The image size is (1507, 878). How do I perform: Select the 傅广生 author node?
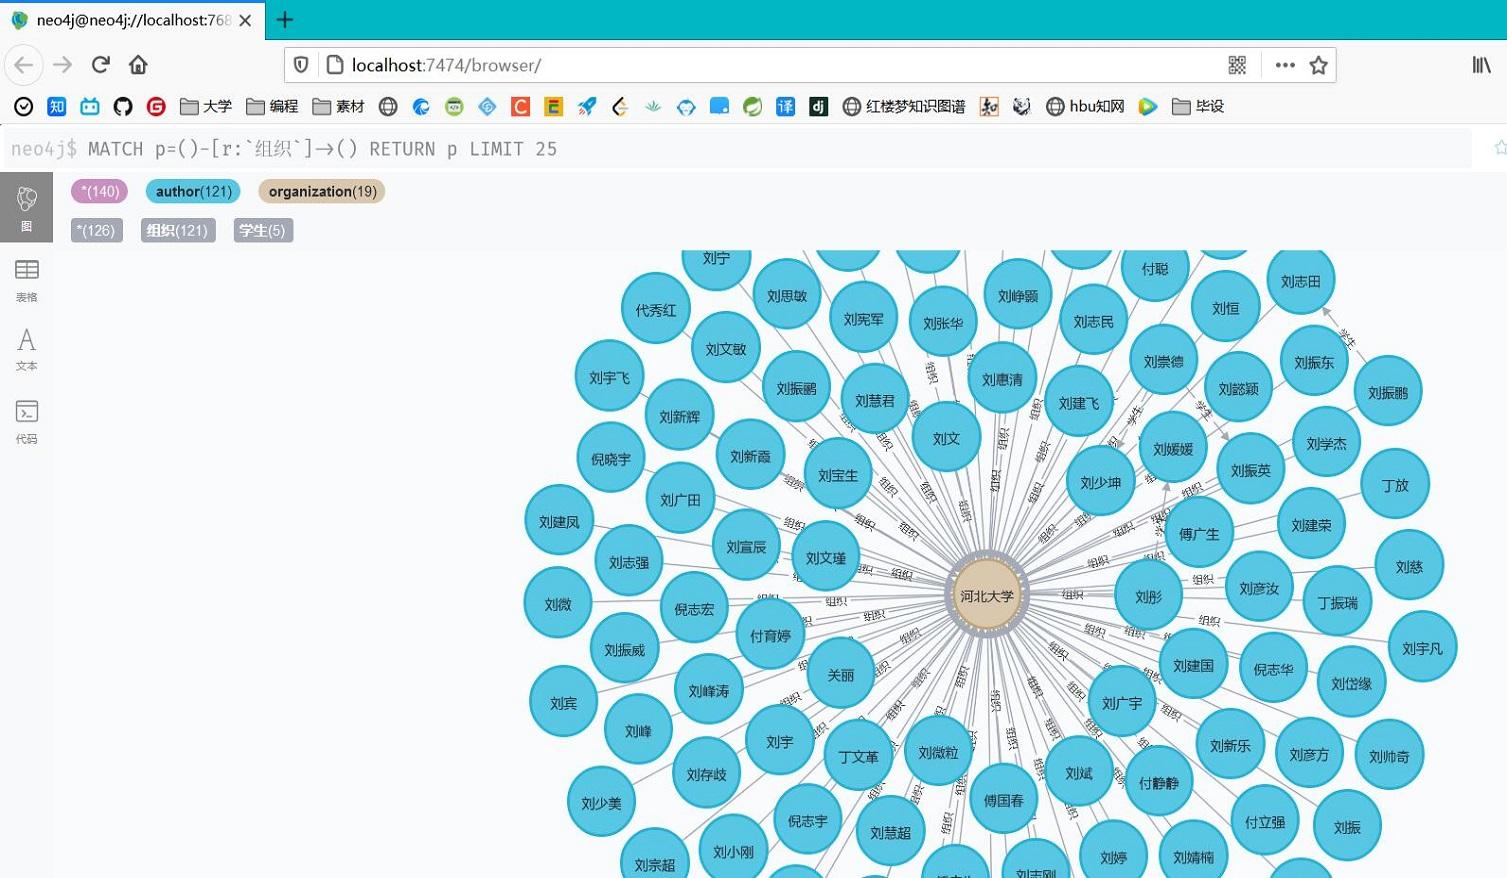(x=1199, y=533)
